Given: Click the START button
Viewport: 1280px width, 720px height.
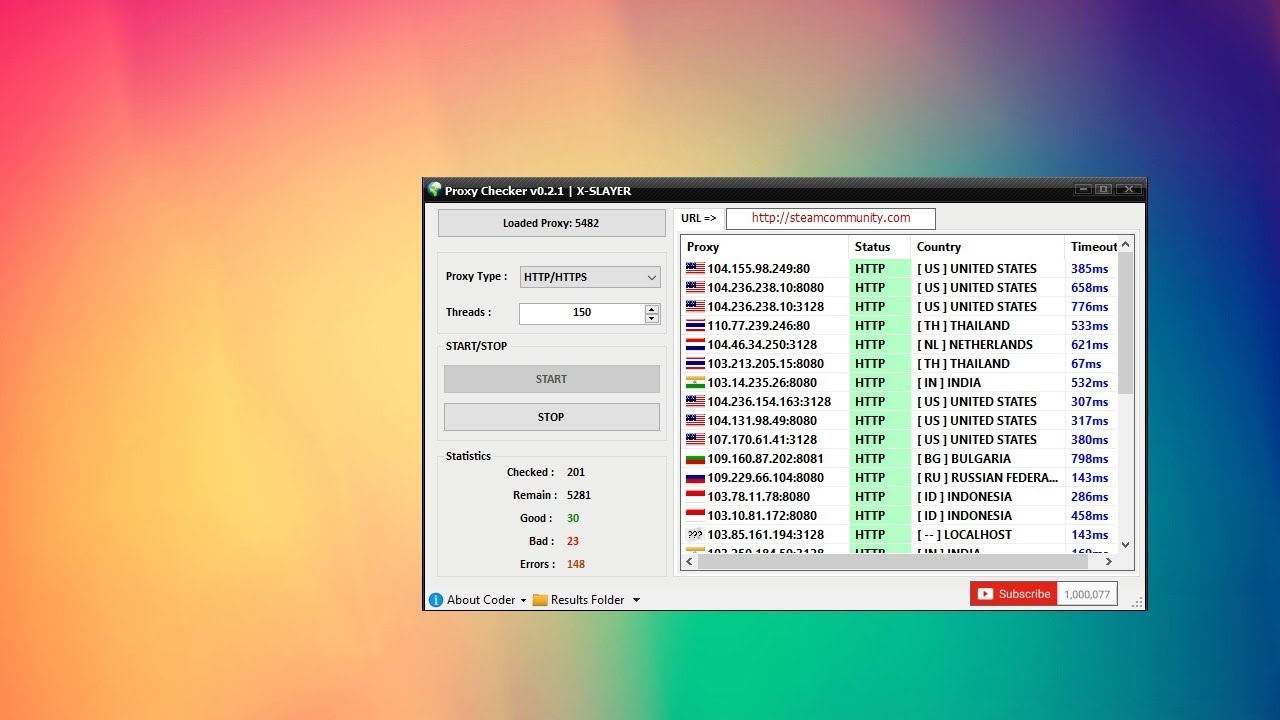Looking at the screenshot, I should (551, 379).
